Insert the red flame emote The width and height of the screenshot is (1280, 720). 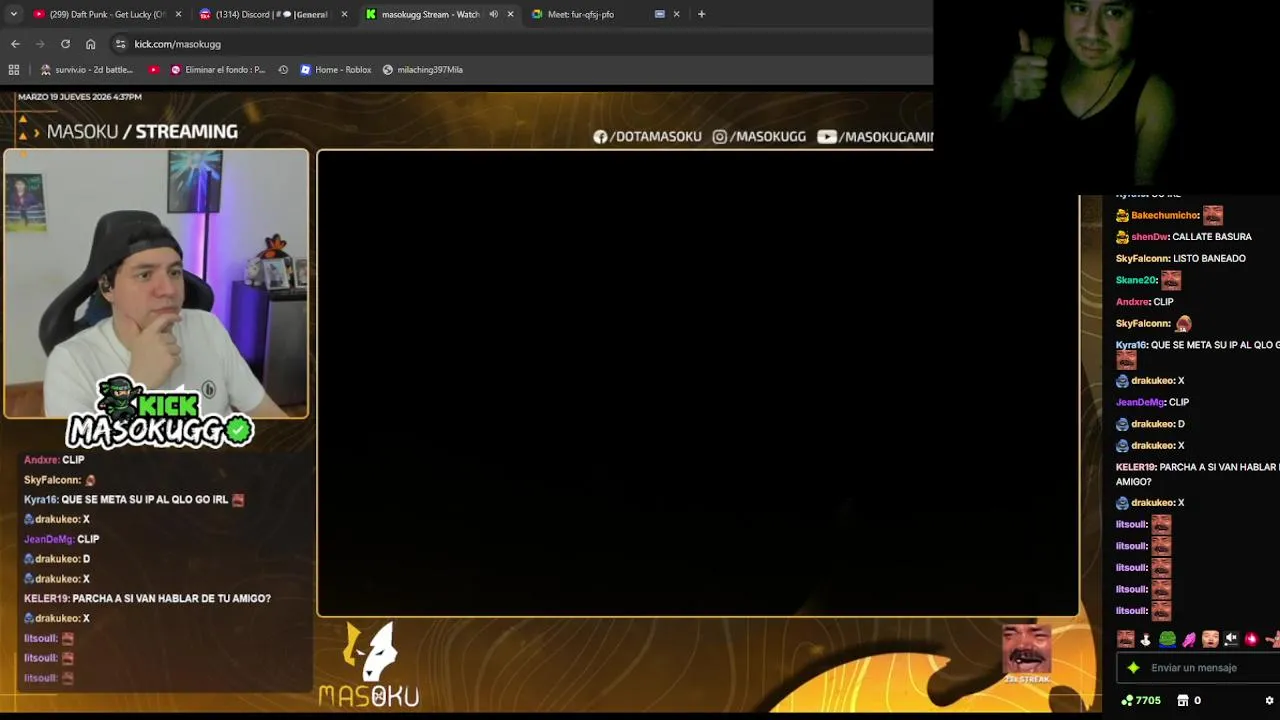tap(1251, 639)
